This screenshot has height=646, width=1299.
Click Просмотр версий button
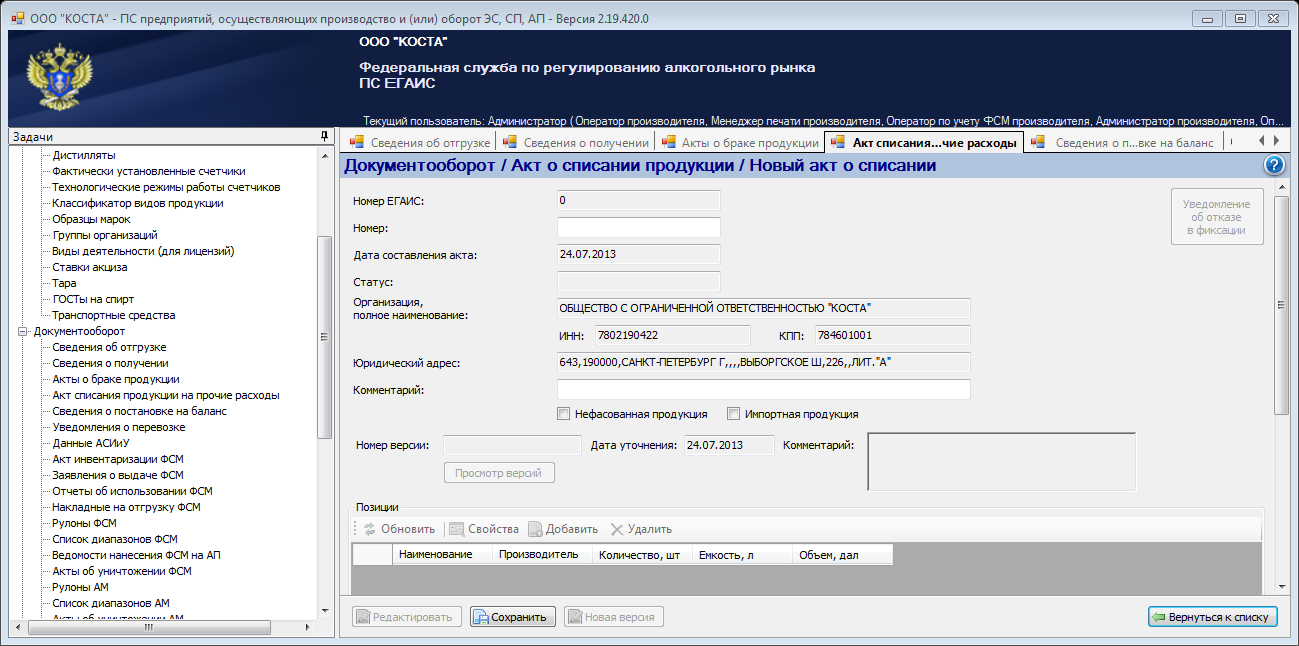pos(499,473)
